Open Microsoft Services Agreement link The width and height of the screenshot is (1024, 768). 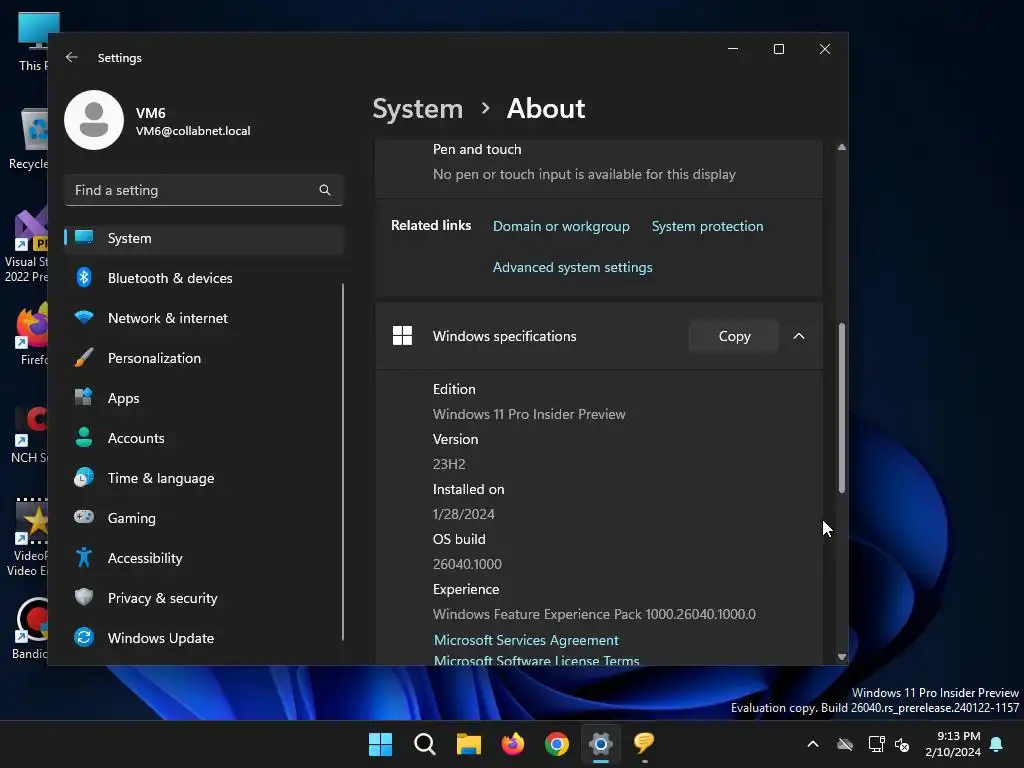point(526,641)
